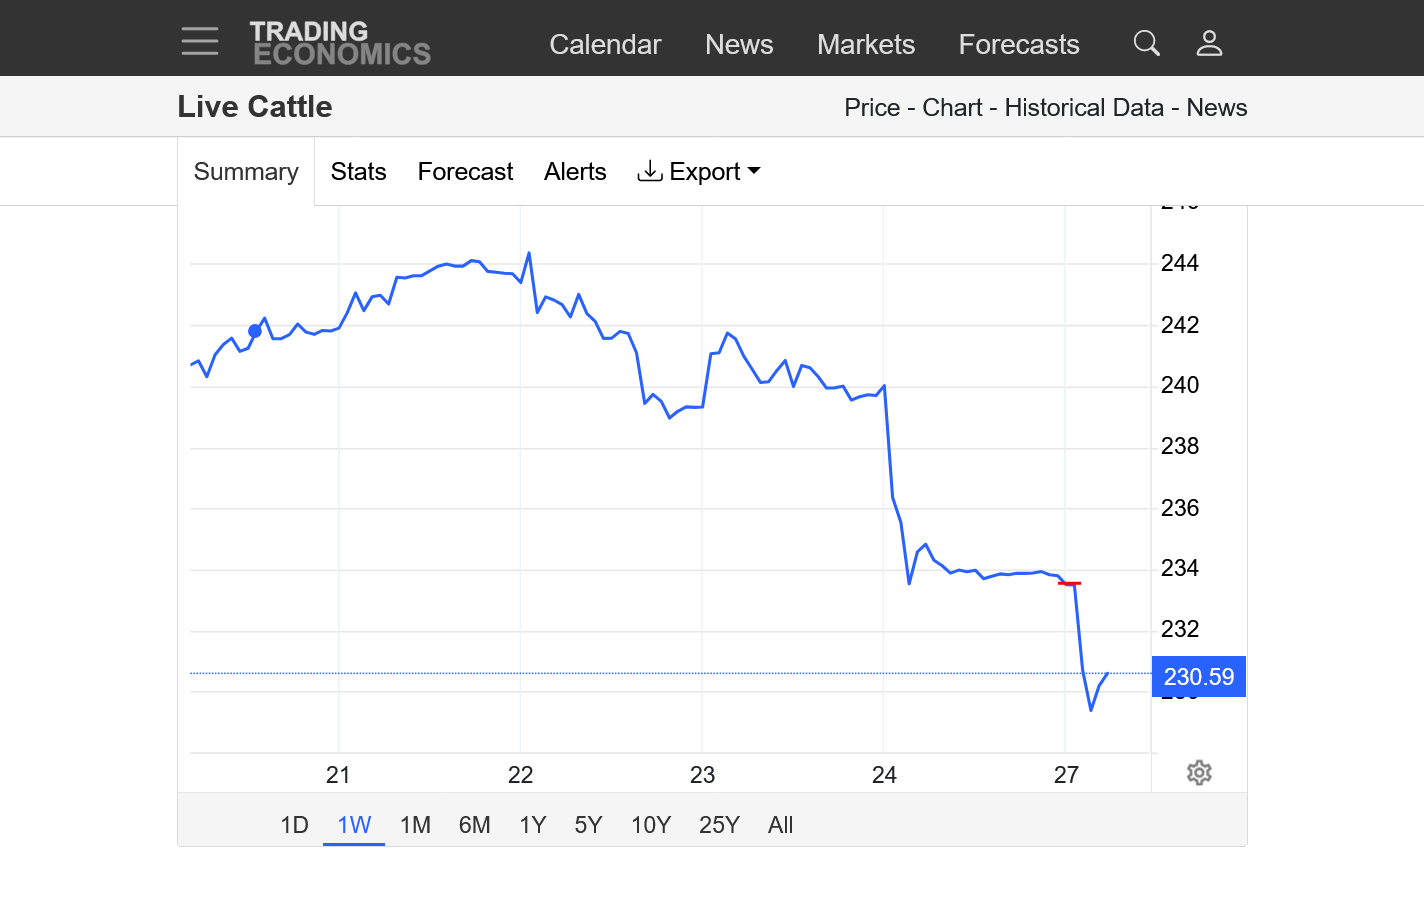Open the Stats tab
The width and height of the screenshot is (1424, 901).
[x=358, y=172]
